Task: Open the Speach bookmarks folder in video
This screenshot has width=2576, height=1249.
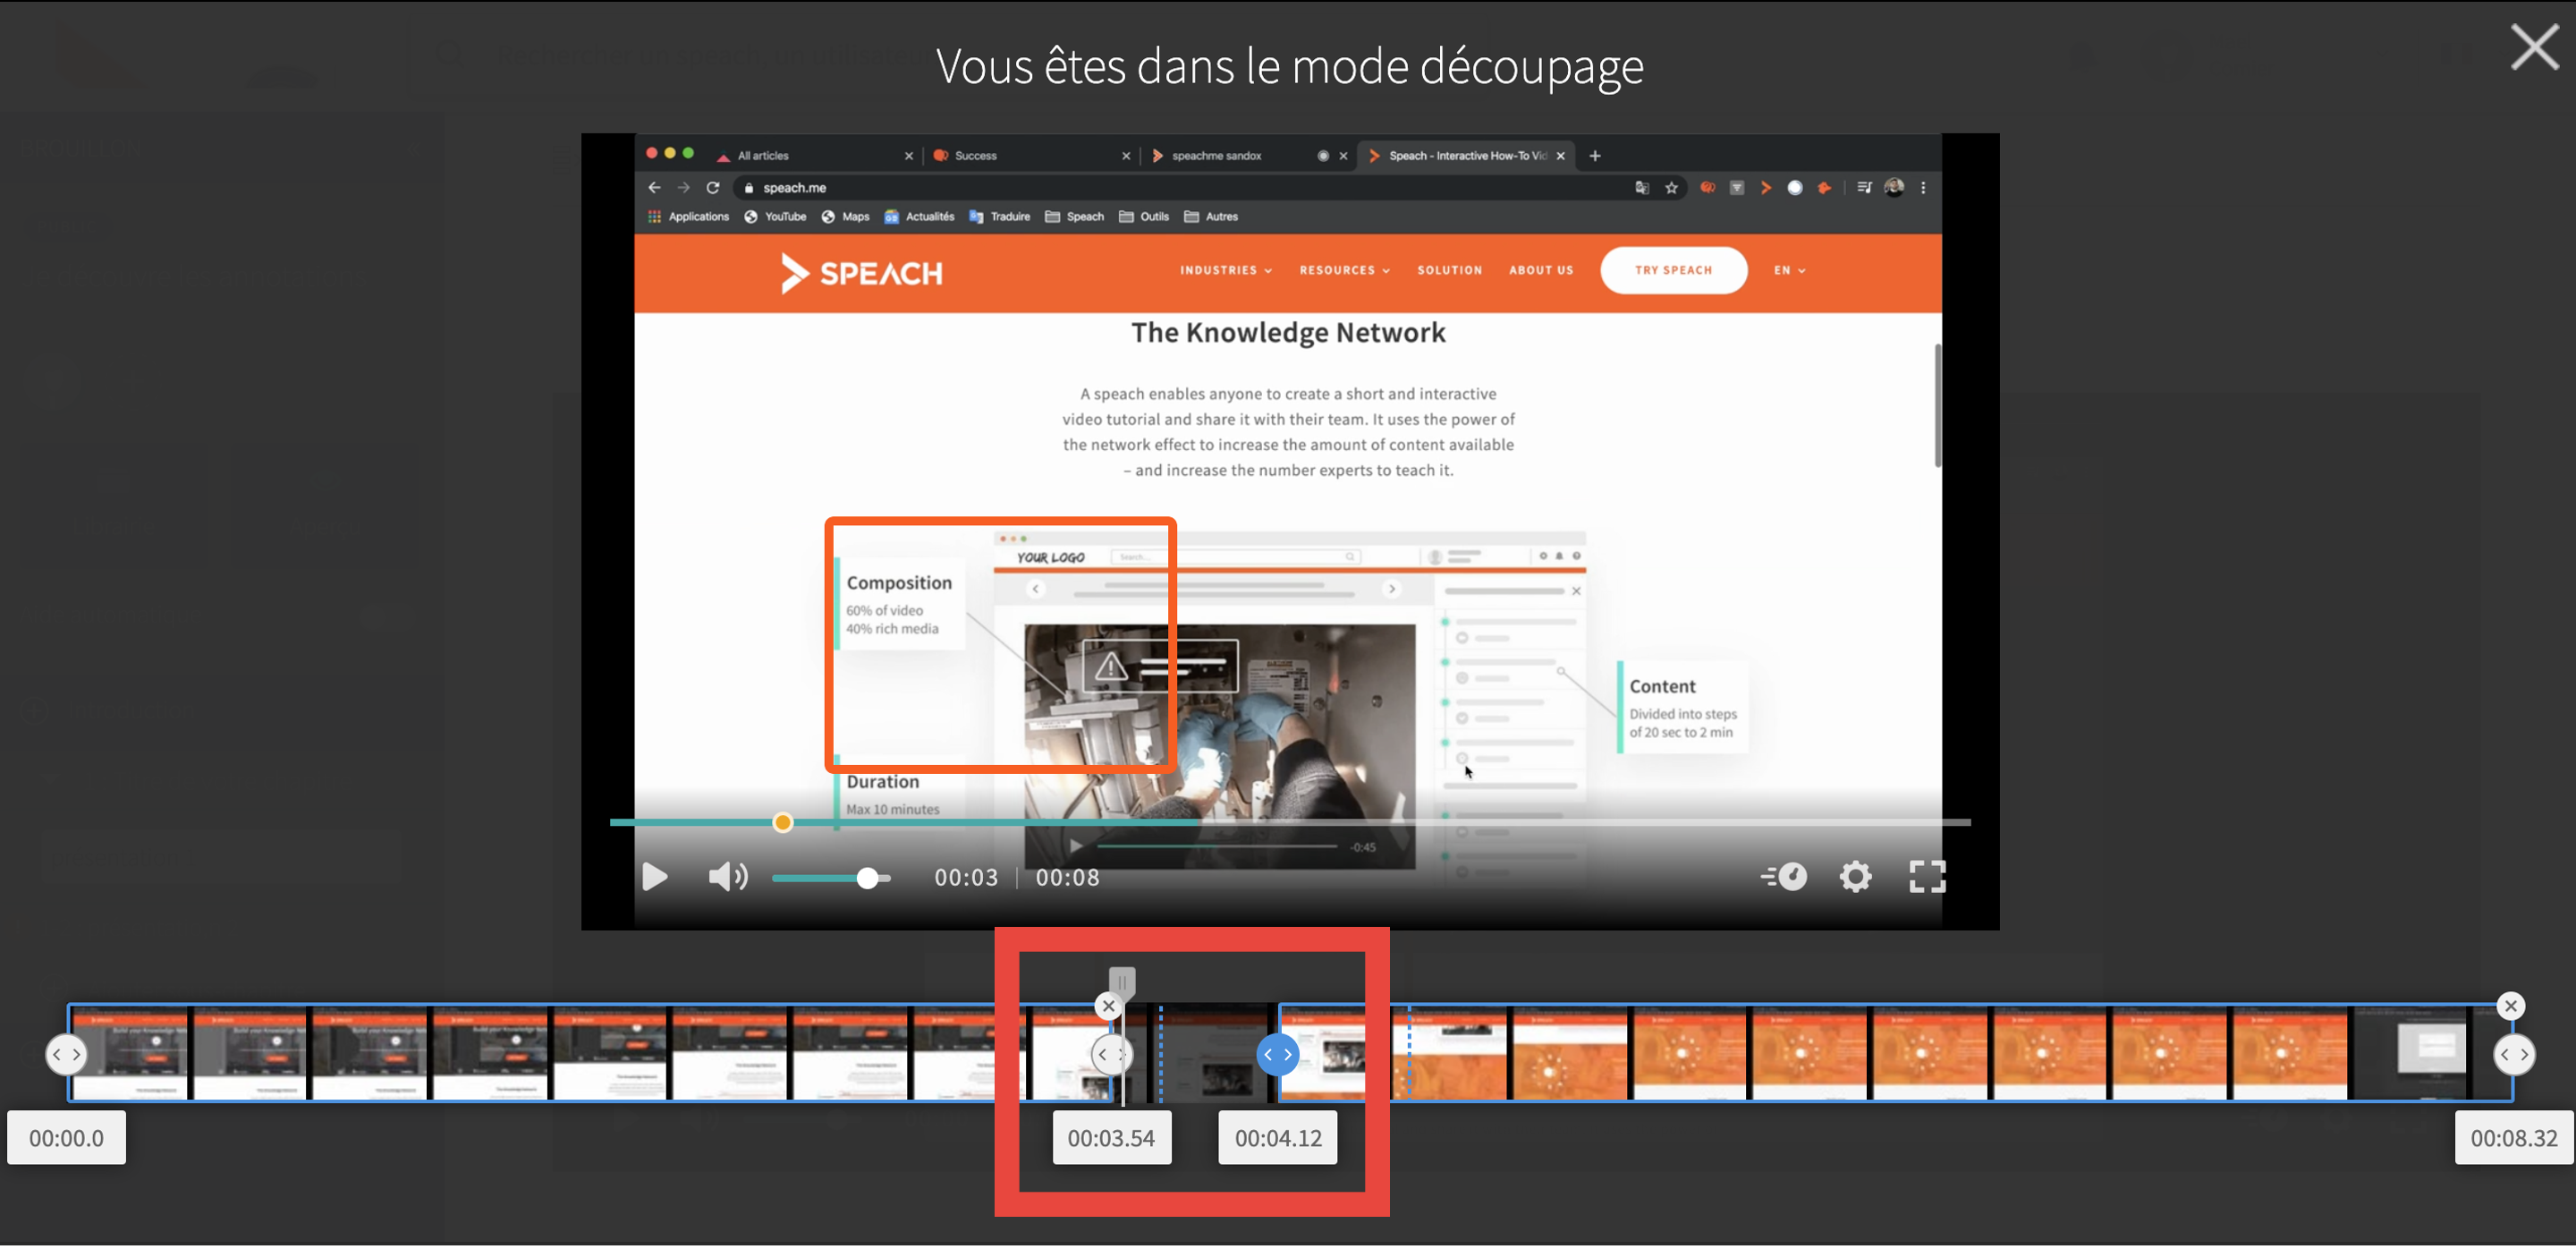Action: click(x=1074, y=216)
